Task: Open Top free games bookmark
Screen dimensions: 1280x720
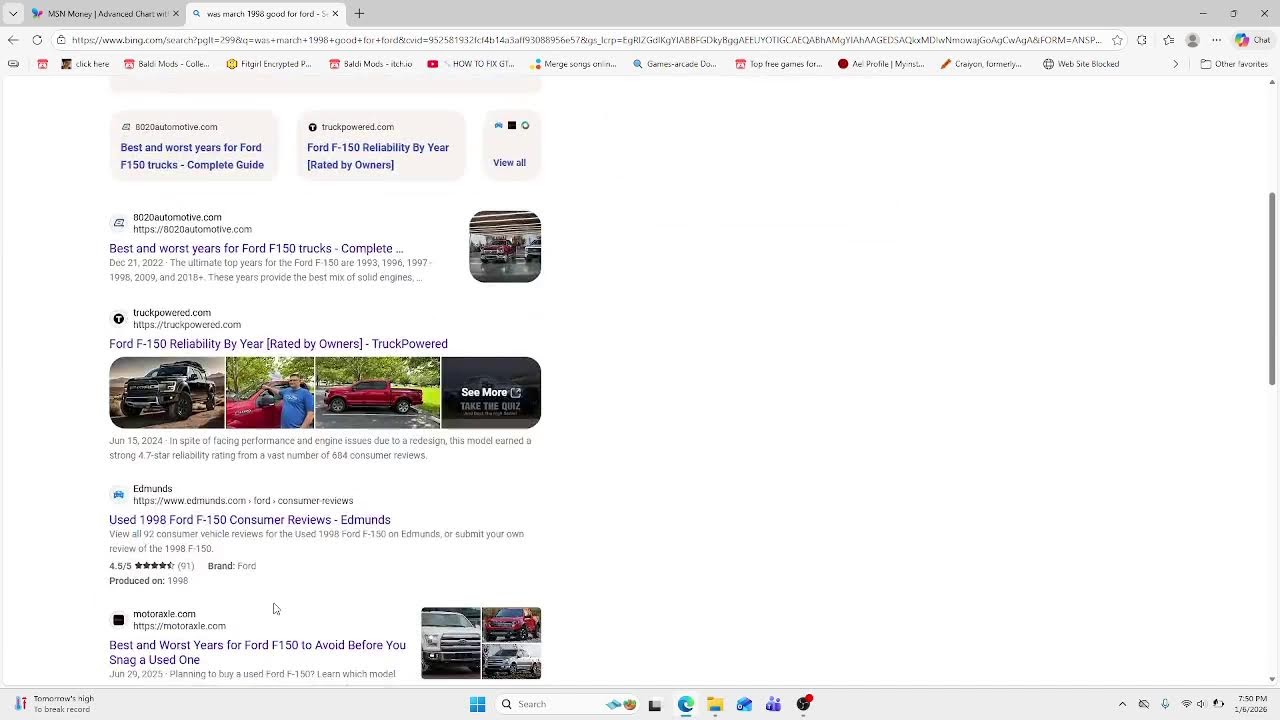Action: click(x=778, y=64)
